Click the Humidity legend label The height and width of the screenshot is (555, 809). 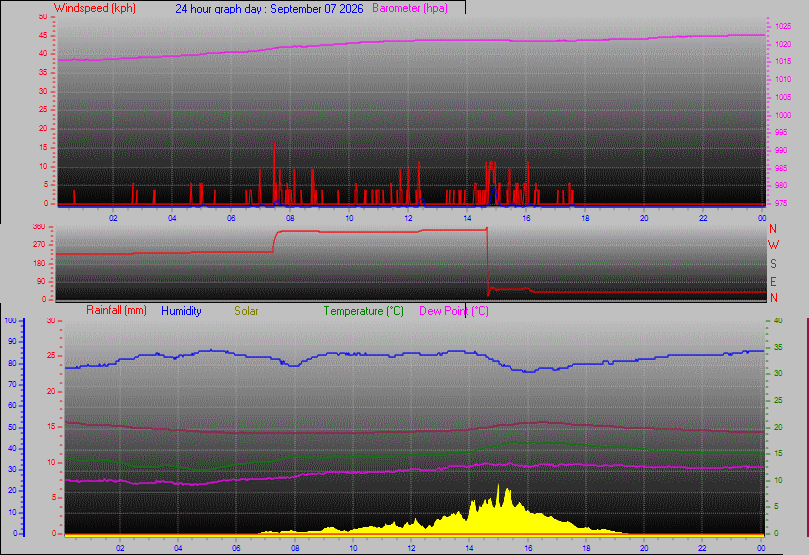tap(181, 311)
